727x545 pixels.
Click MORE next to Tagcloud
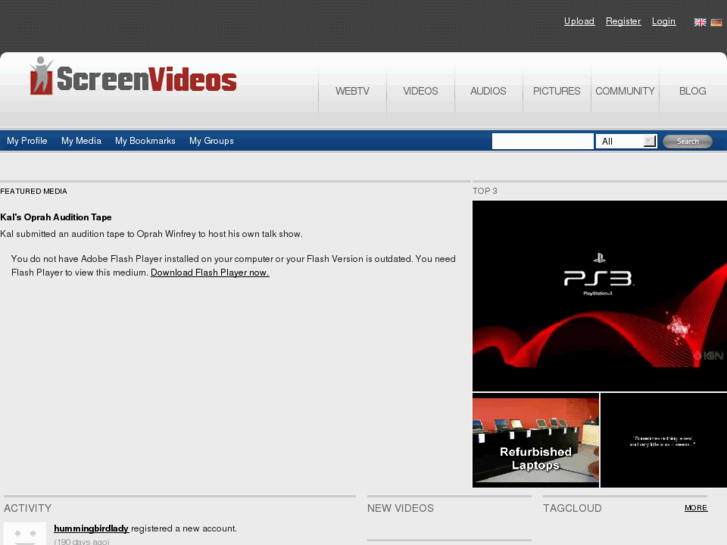696,508
